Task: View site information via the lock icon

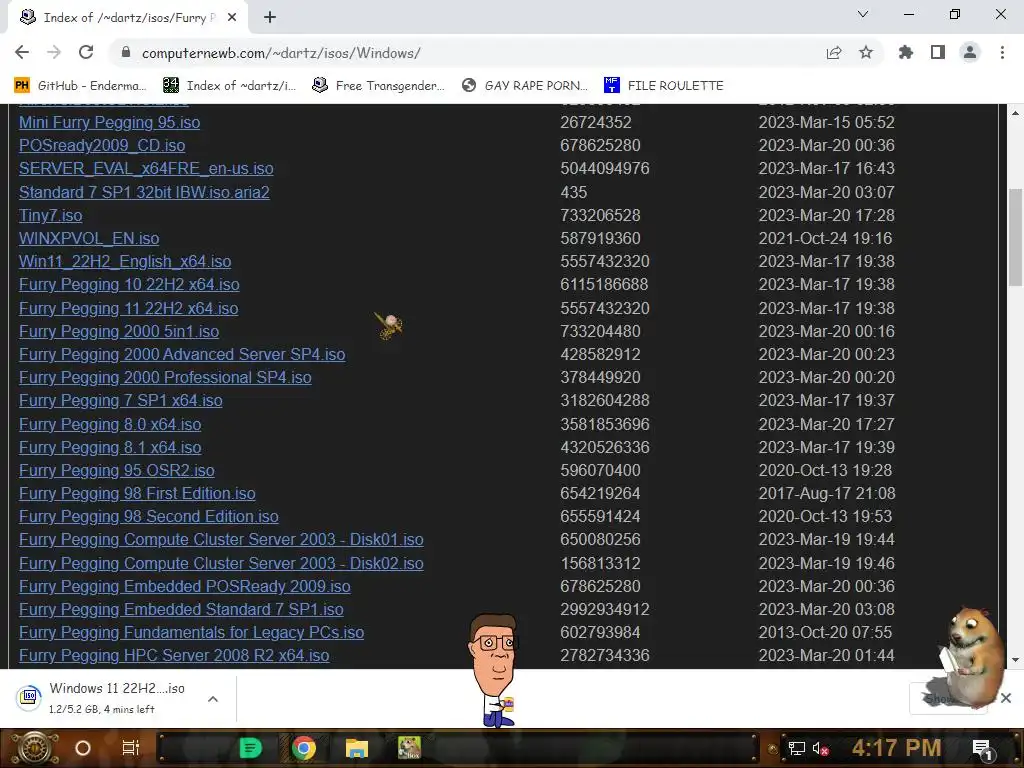Action: point(126,52)
